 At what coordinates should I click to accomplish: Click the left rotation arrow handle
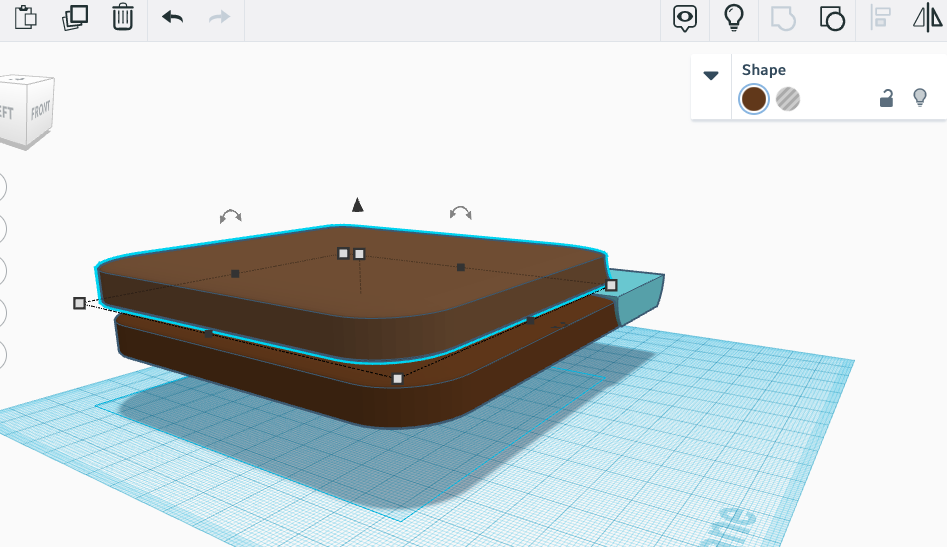point(231,216)
